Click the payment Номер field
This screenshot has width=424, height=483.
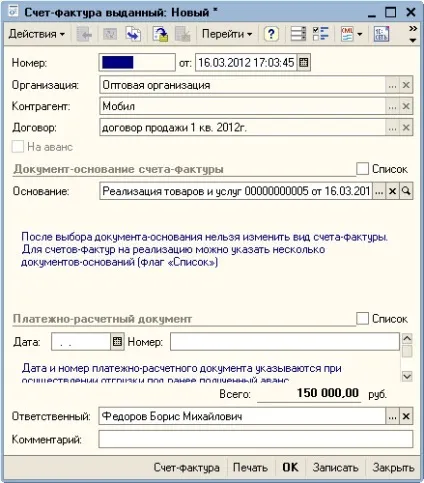click(x=285, y=342)
